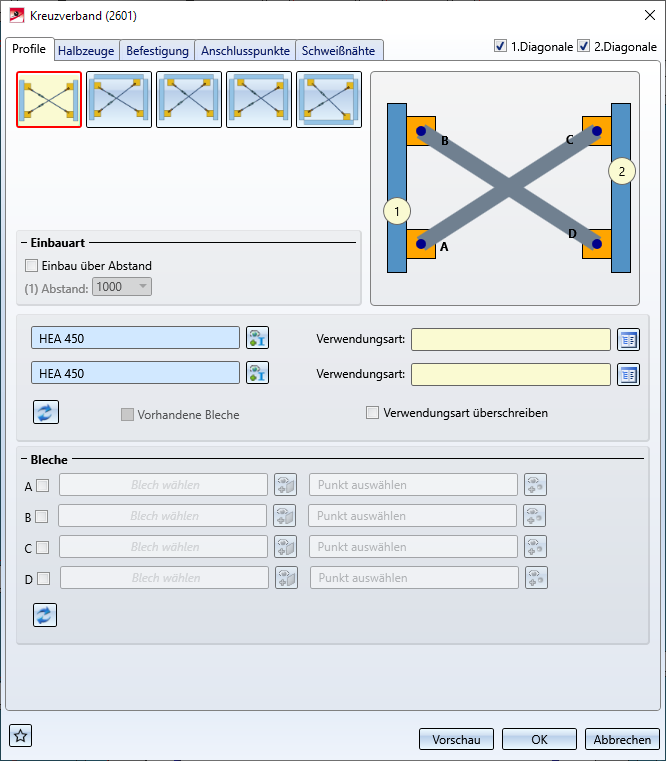Image resolution: width=666 pixels, height=761 pixels.
Task: Enable Verwendungsart überschreiben checkbox
Action: point(372,413)
